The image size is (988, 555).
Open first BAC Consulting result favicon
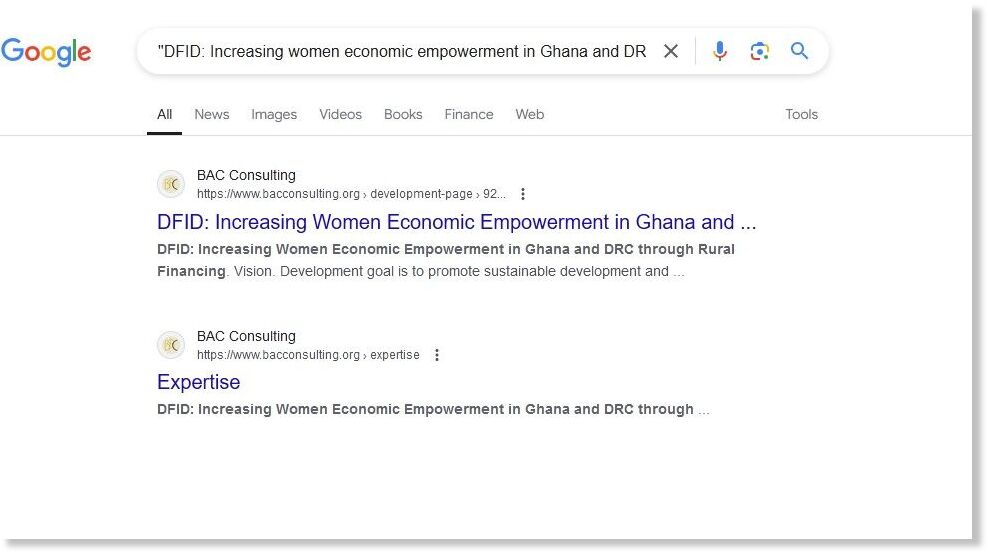171,184
